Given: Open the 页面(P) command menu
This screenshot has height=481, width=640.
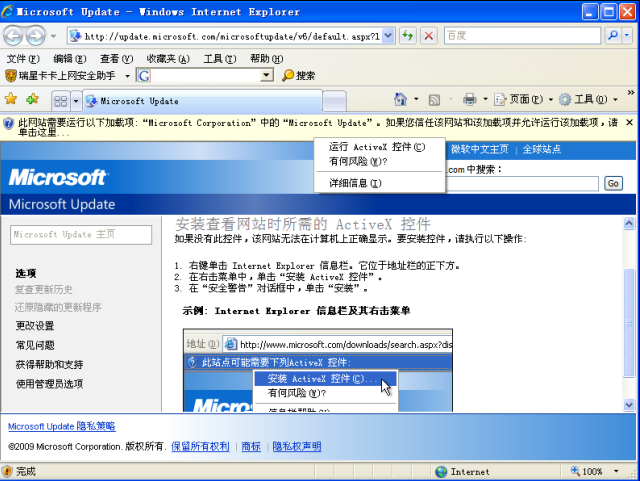Looking at the screenshot, I should tap(523, 99).
